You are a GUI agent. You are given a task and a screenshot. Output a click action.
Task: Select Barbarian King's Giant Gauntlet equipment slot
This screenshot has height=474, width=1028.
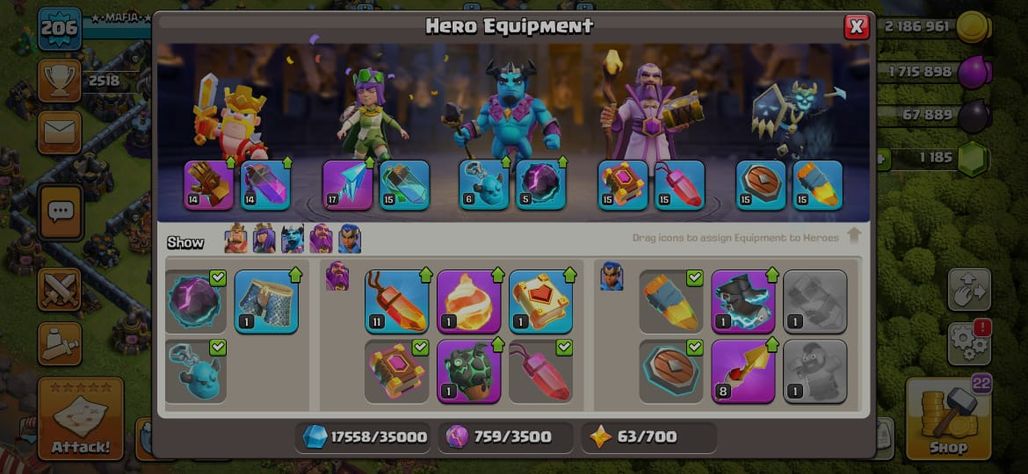[208, 185]
